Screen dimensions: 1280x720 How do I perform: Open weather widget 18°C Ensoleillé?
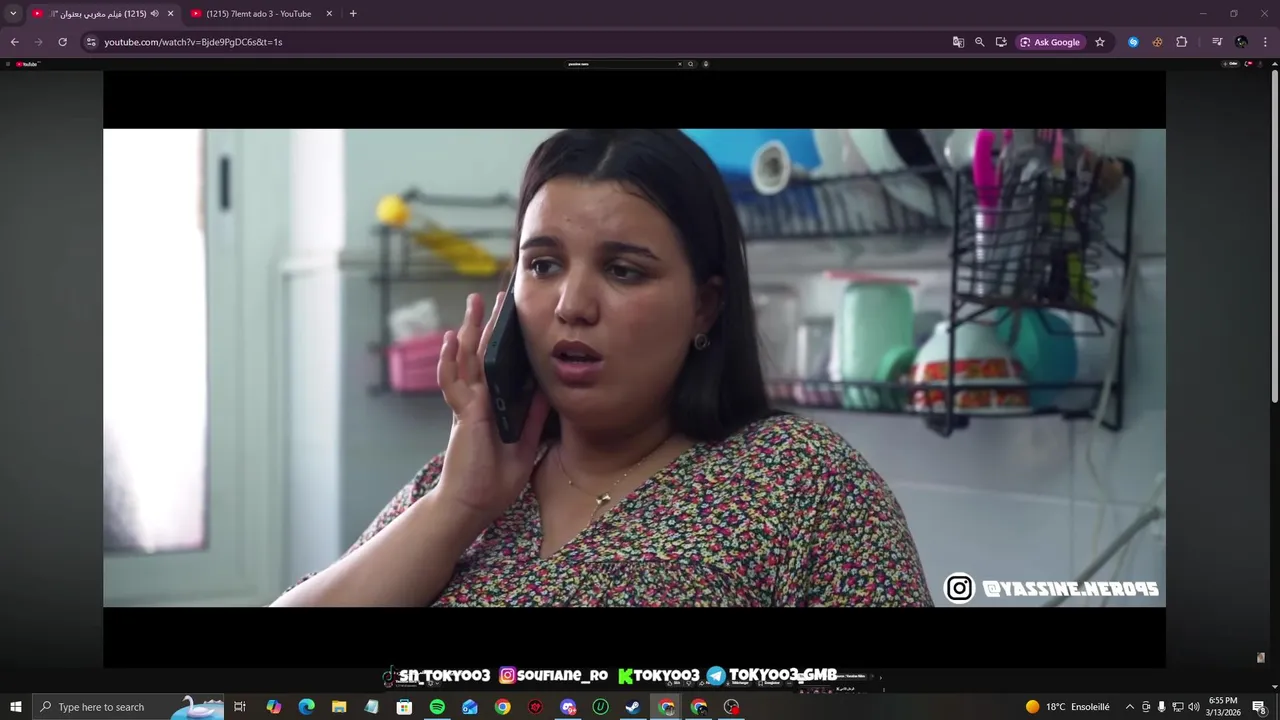(x=1067, y=707)
